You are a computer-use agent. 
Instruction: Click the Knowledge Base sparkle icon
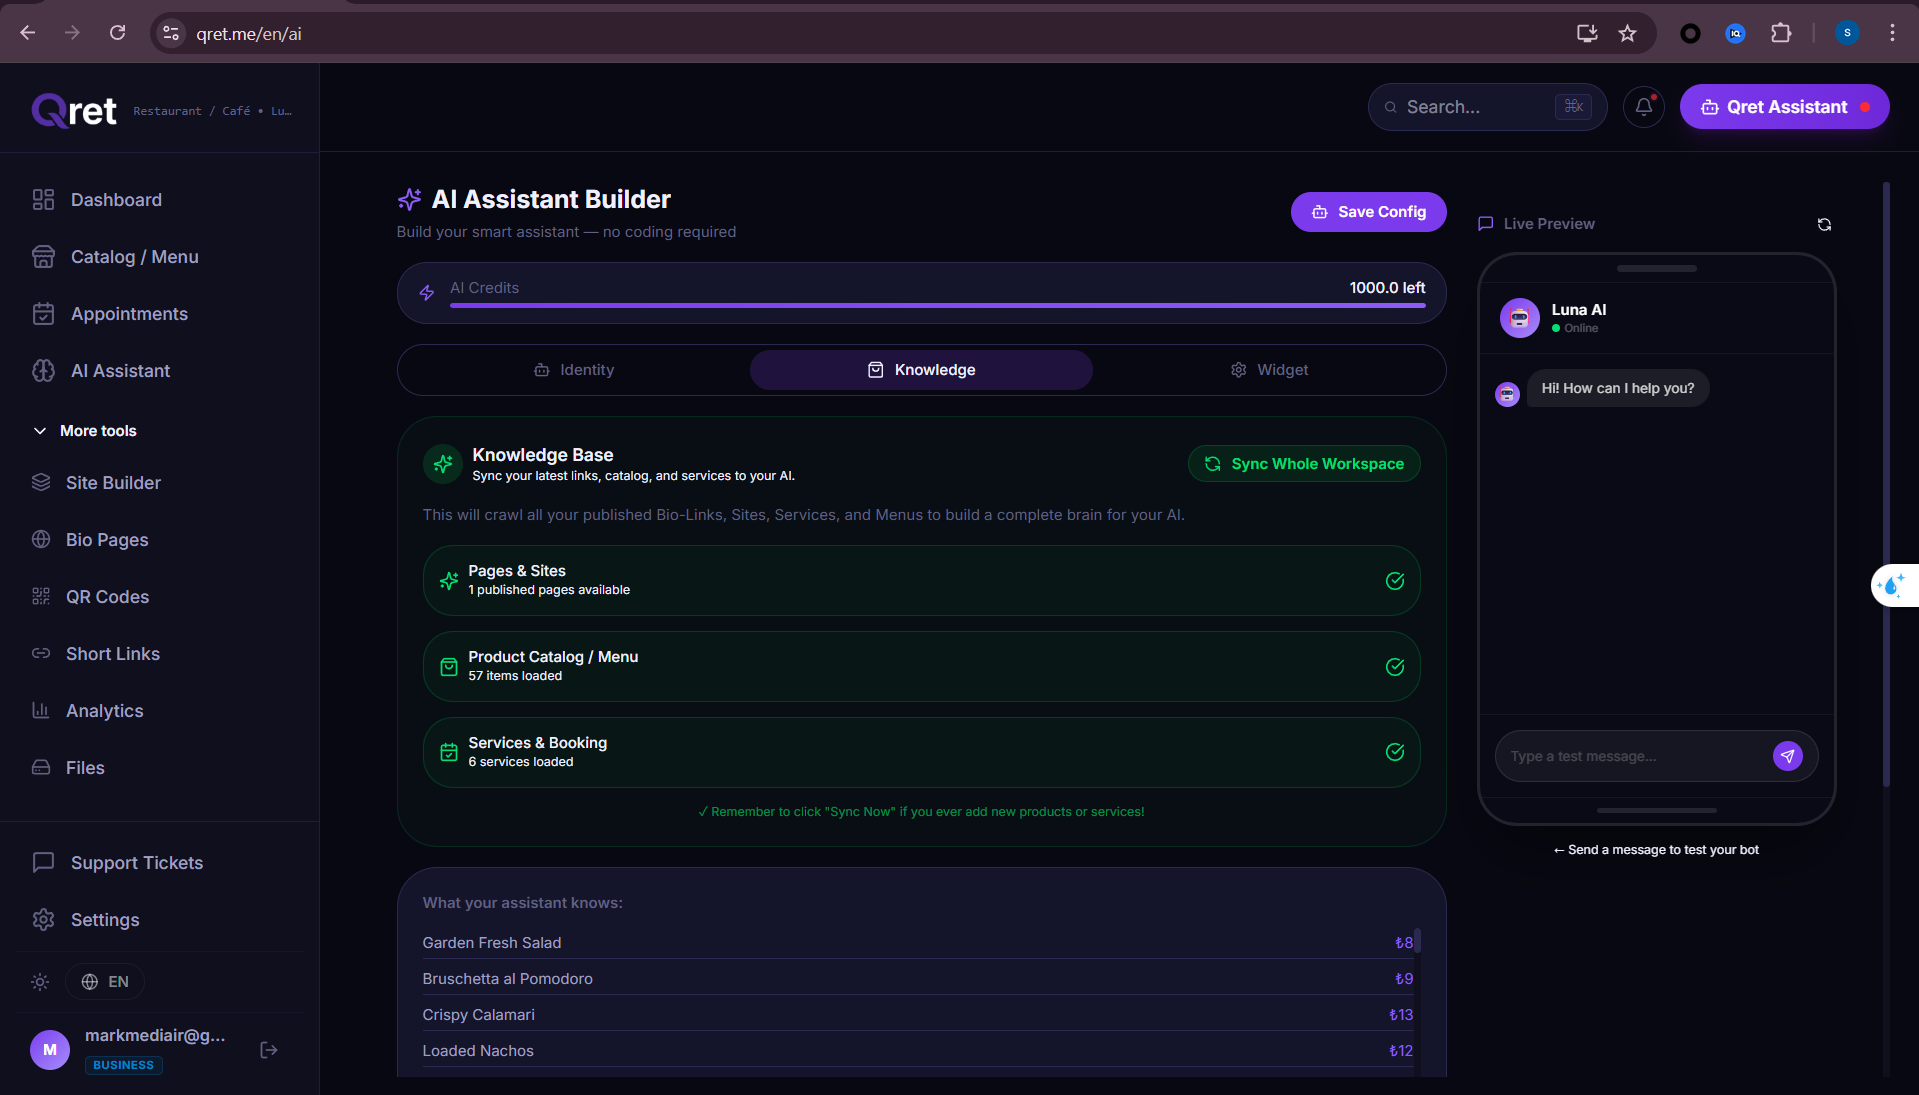(x=443, y=464)
